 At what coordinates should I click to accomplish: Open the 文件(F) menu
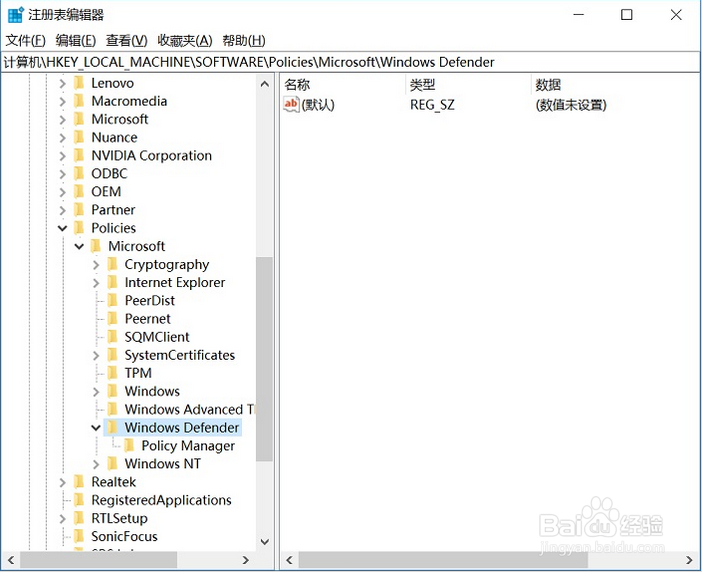click(x=26, y=41)
